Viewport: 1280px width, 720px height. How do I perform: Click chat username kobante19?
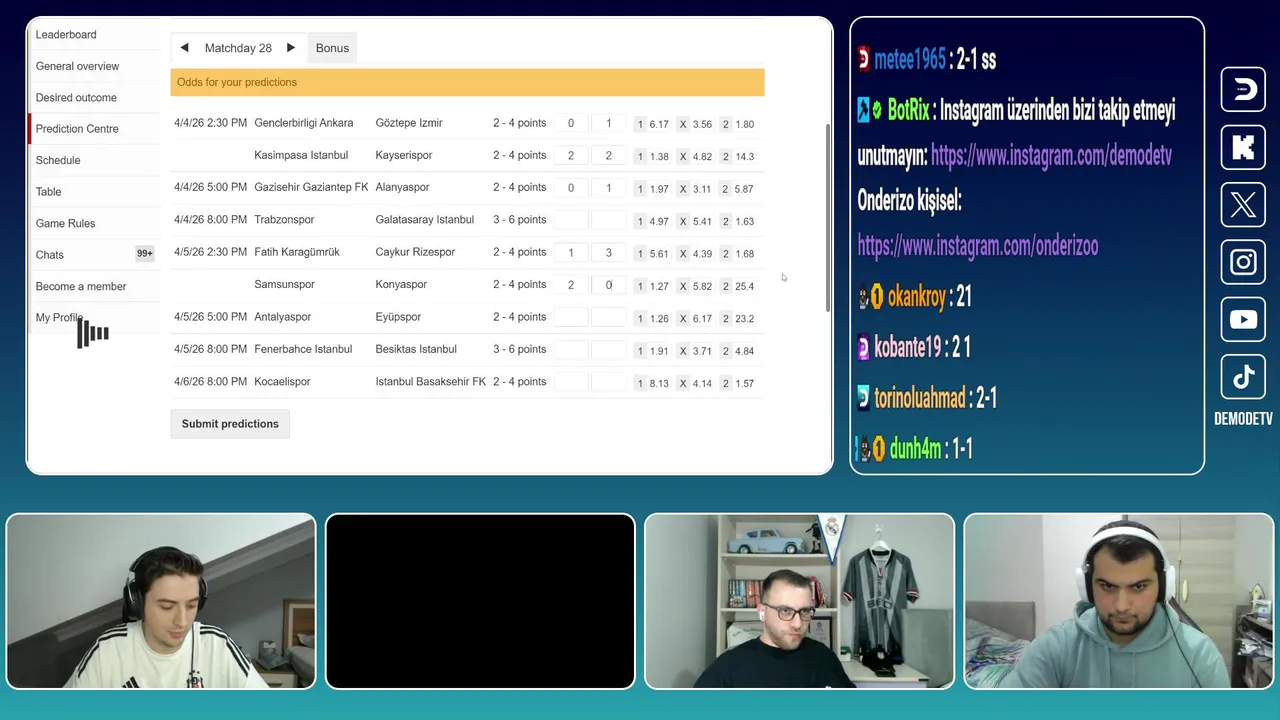pyautogui.click(x=908, y=347)
